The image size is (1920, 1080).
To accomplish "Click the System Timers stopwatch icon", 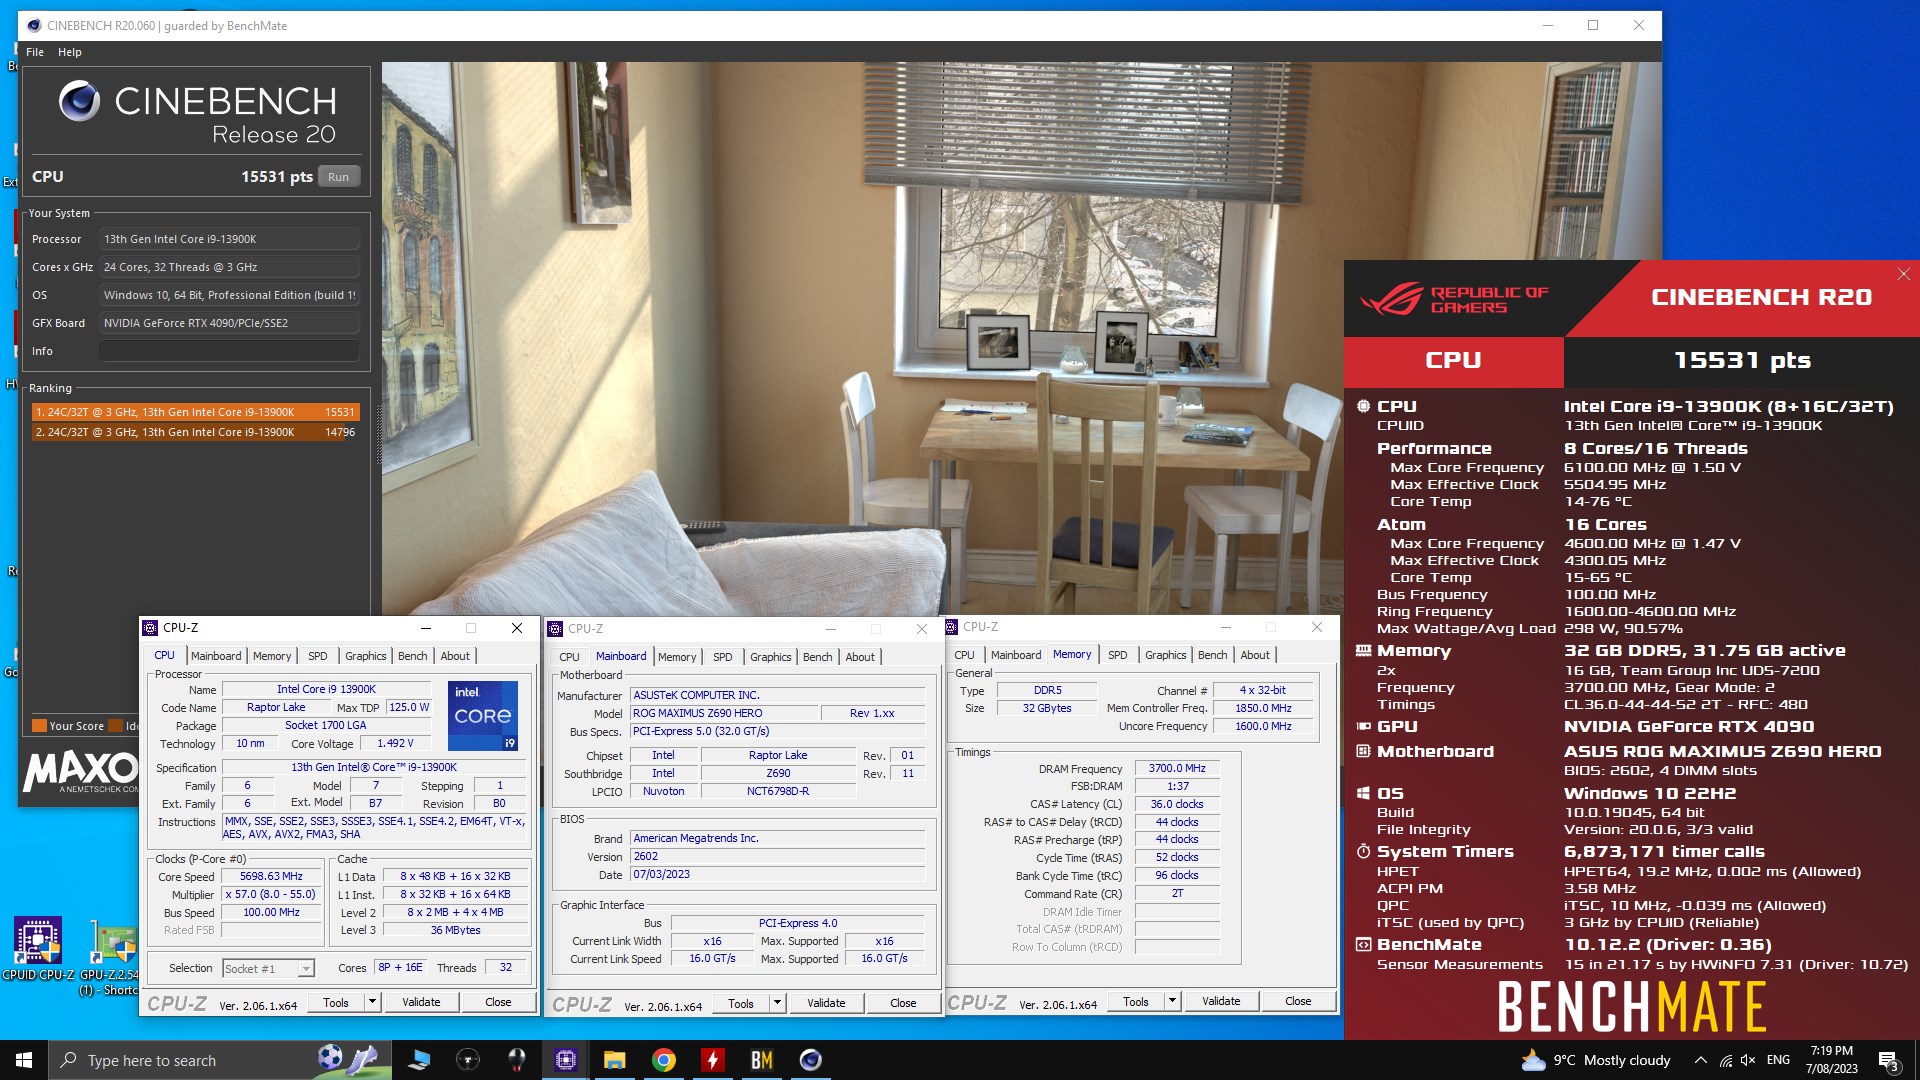I will click(x=1363, y=851).
